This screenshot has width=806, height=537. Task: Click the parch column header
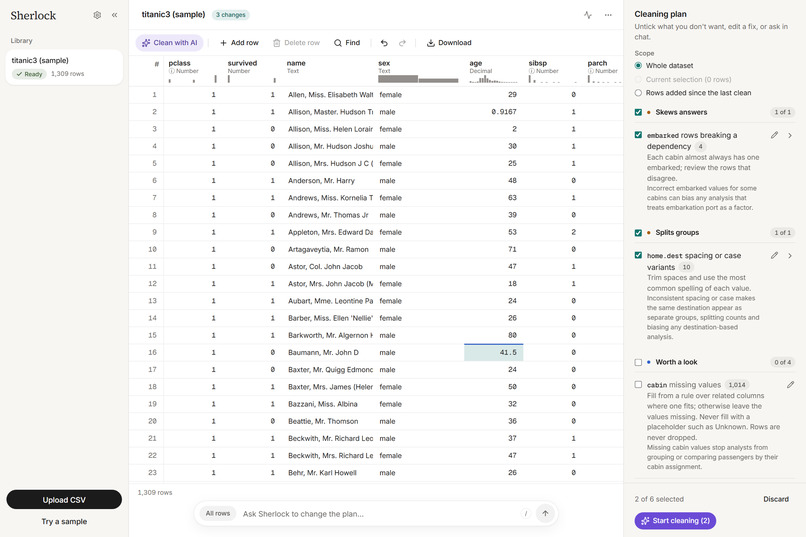[604, 71]
